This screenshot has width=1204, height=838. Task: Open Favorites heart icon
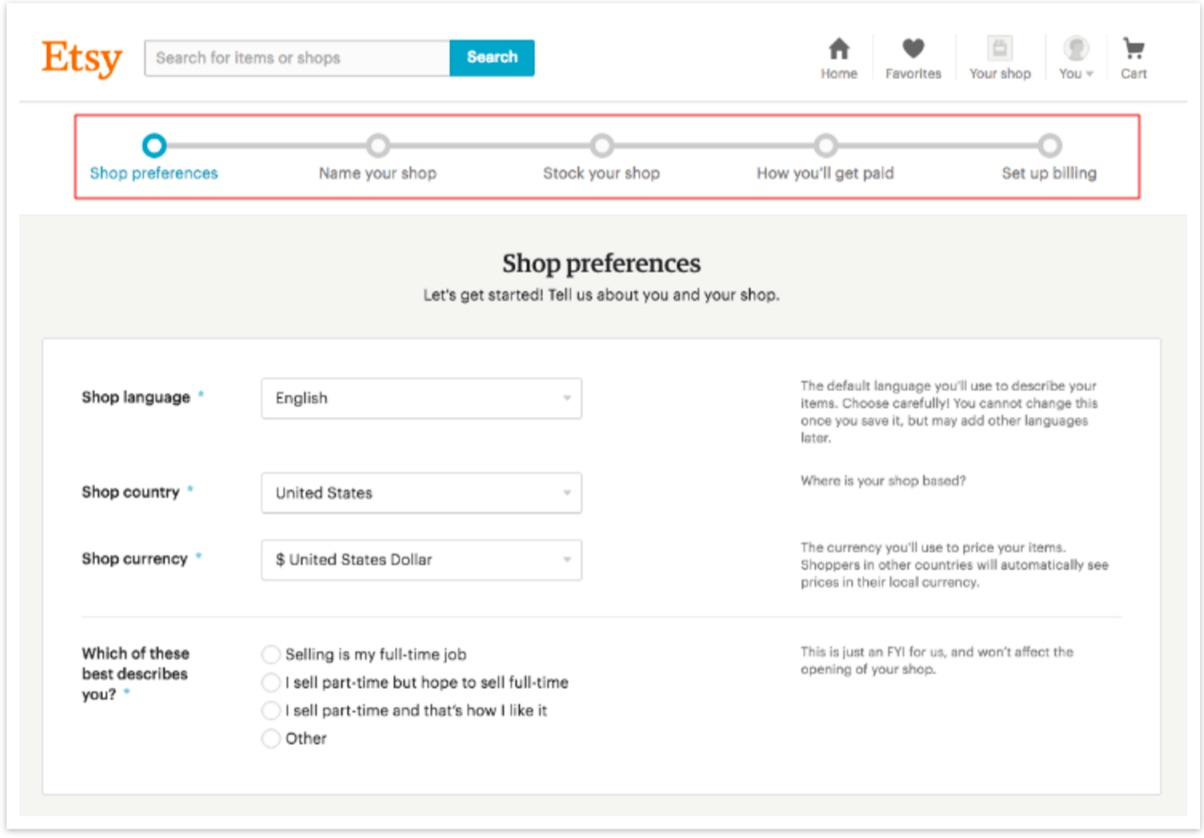tap(913, 48)
